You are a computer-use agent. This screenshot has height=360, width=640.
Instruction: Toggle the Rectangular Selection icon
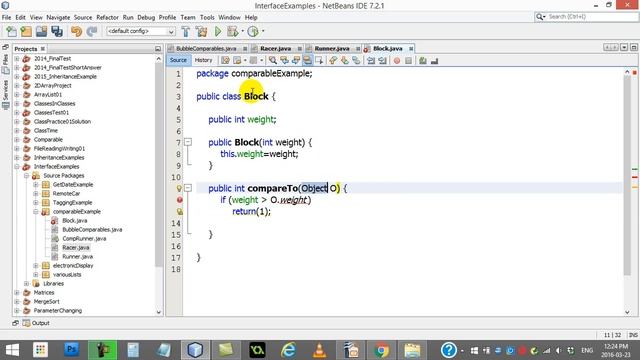[319, 60]
